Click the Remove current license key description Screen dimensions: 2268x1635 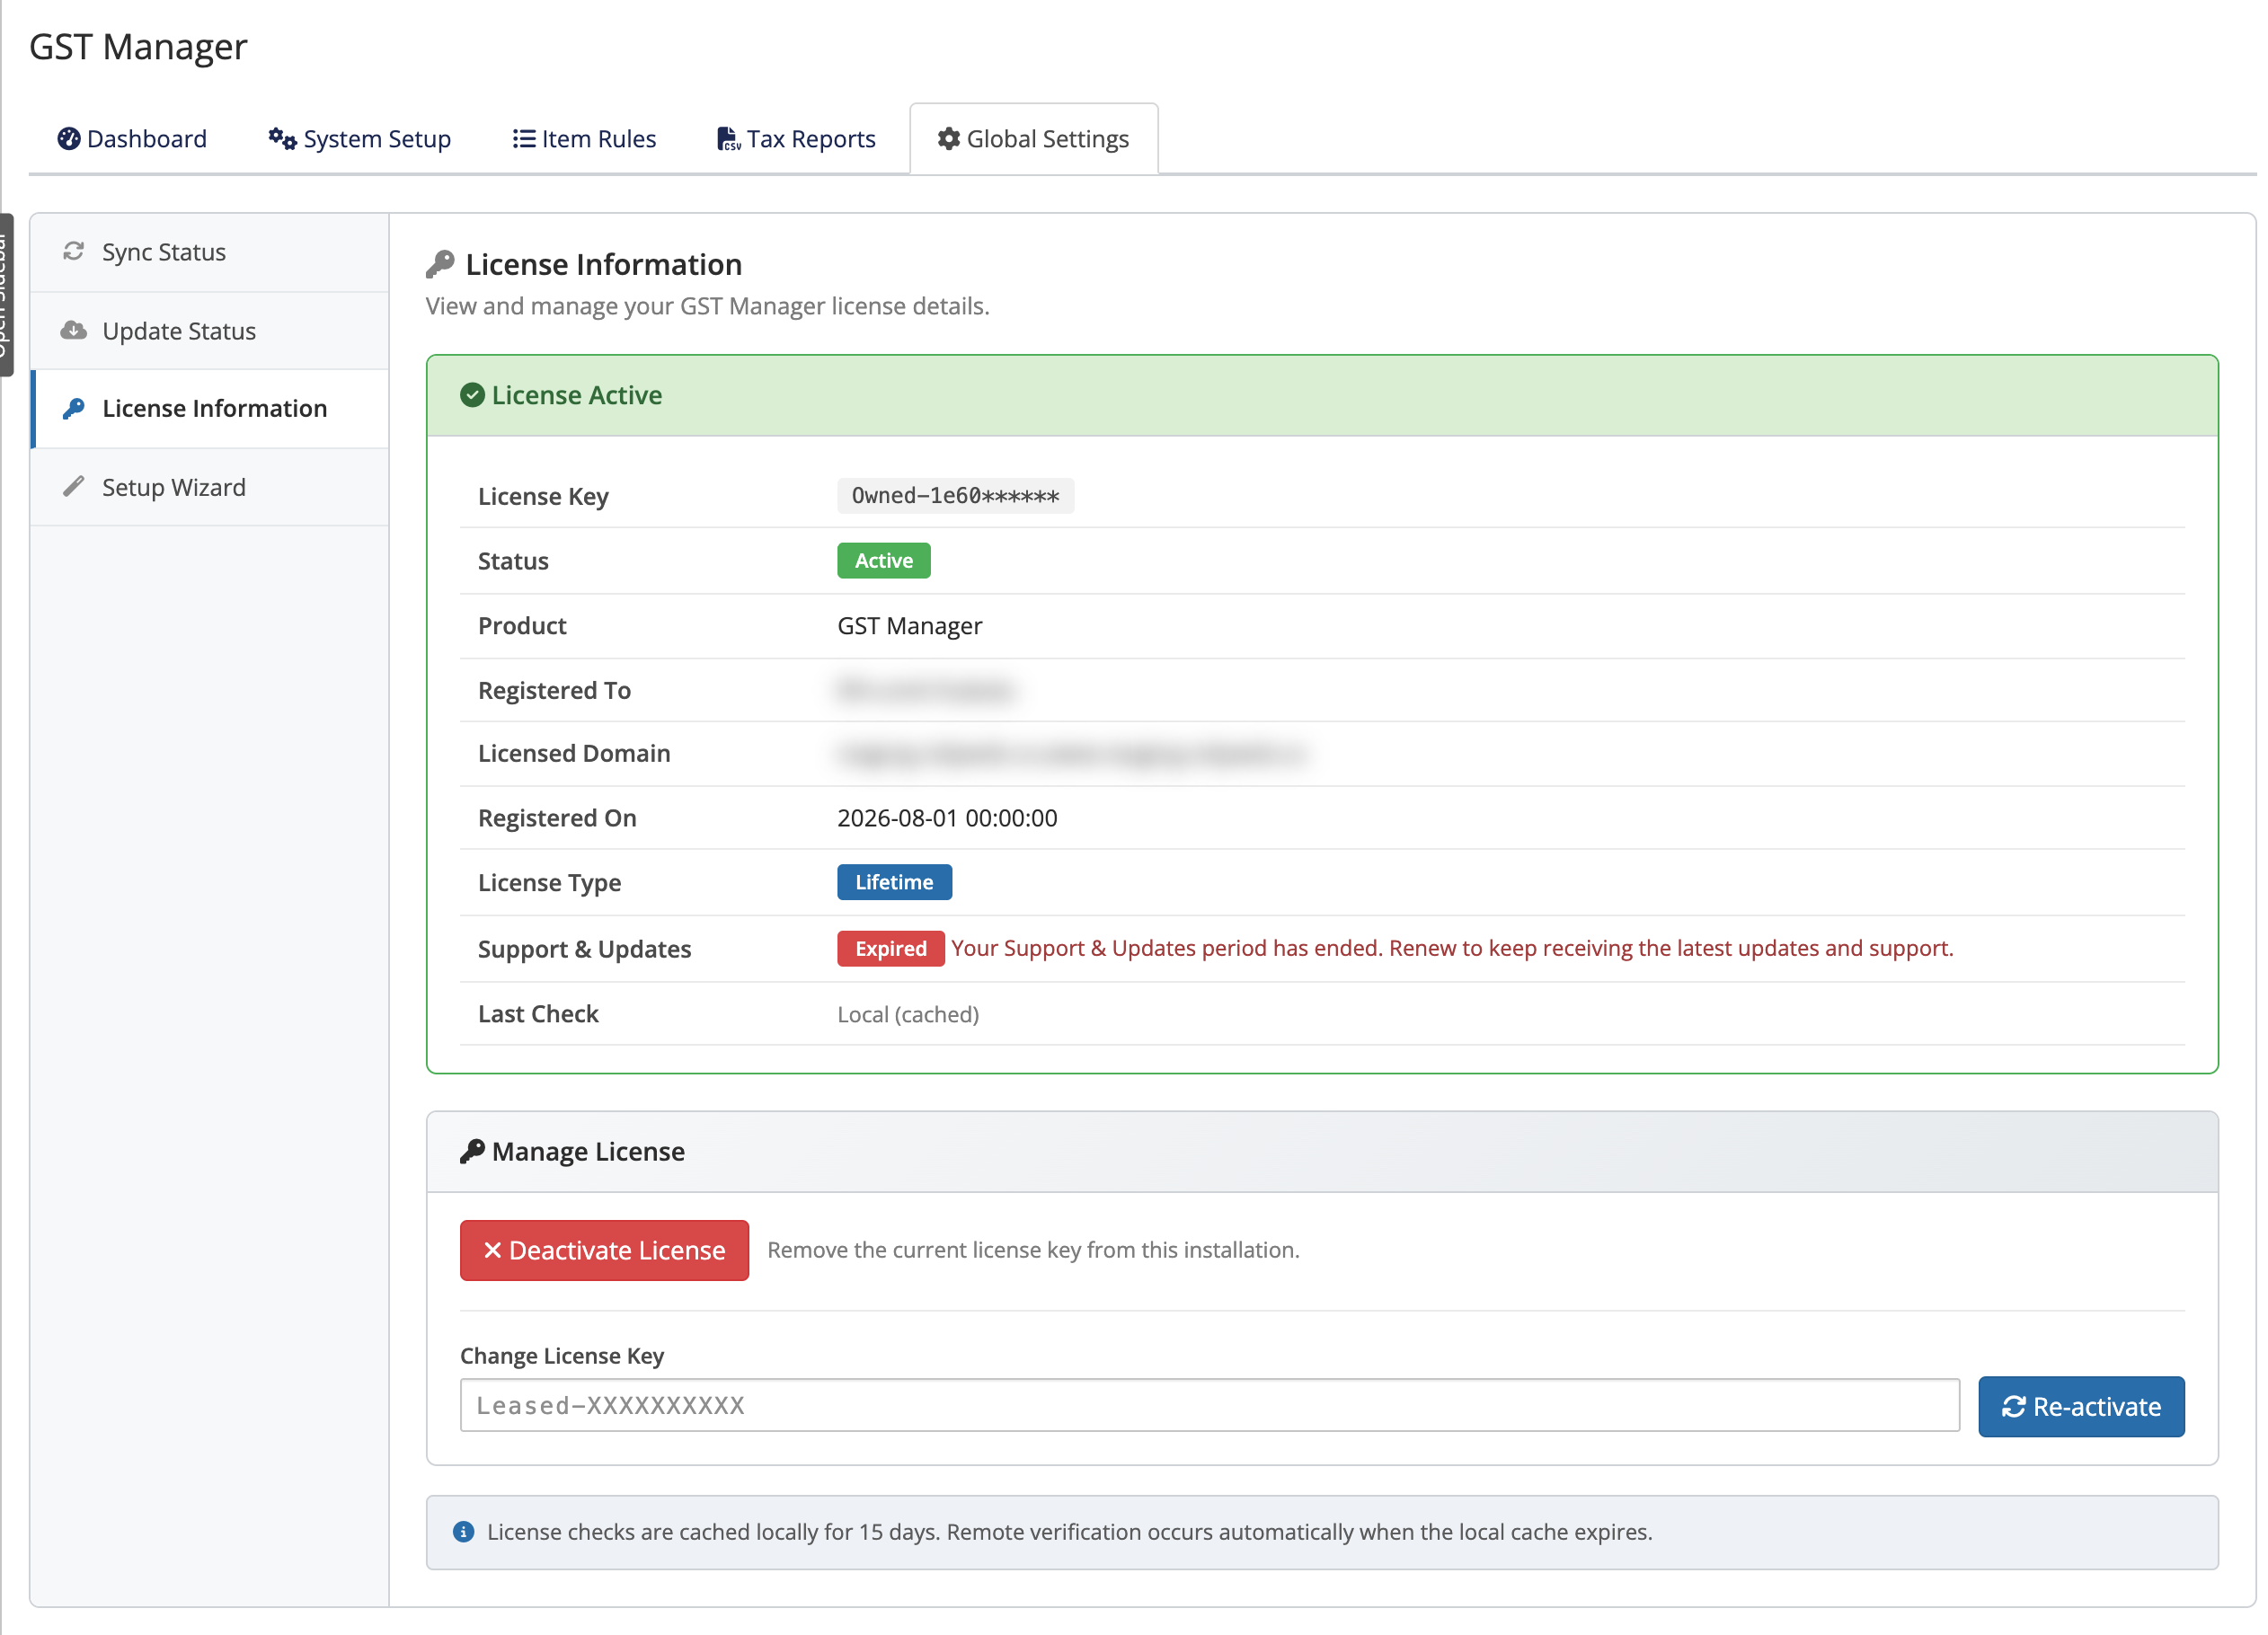click(1033, 1249)
